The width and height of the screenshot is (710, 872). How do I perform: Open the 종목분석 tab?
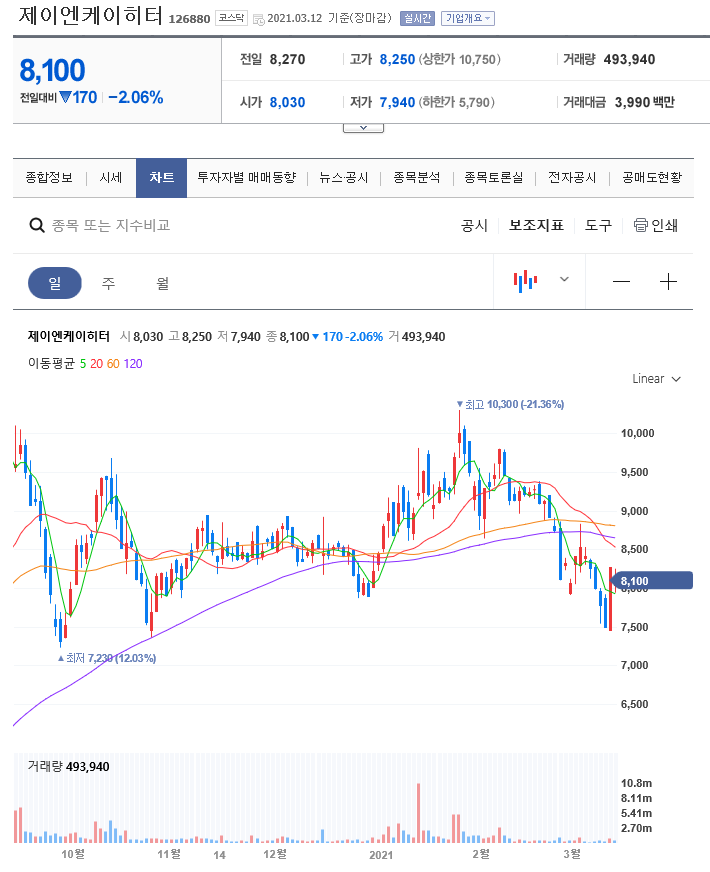pyautogui.click(x=416, y=177)
